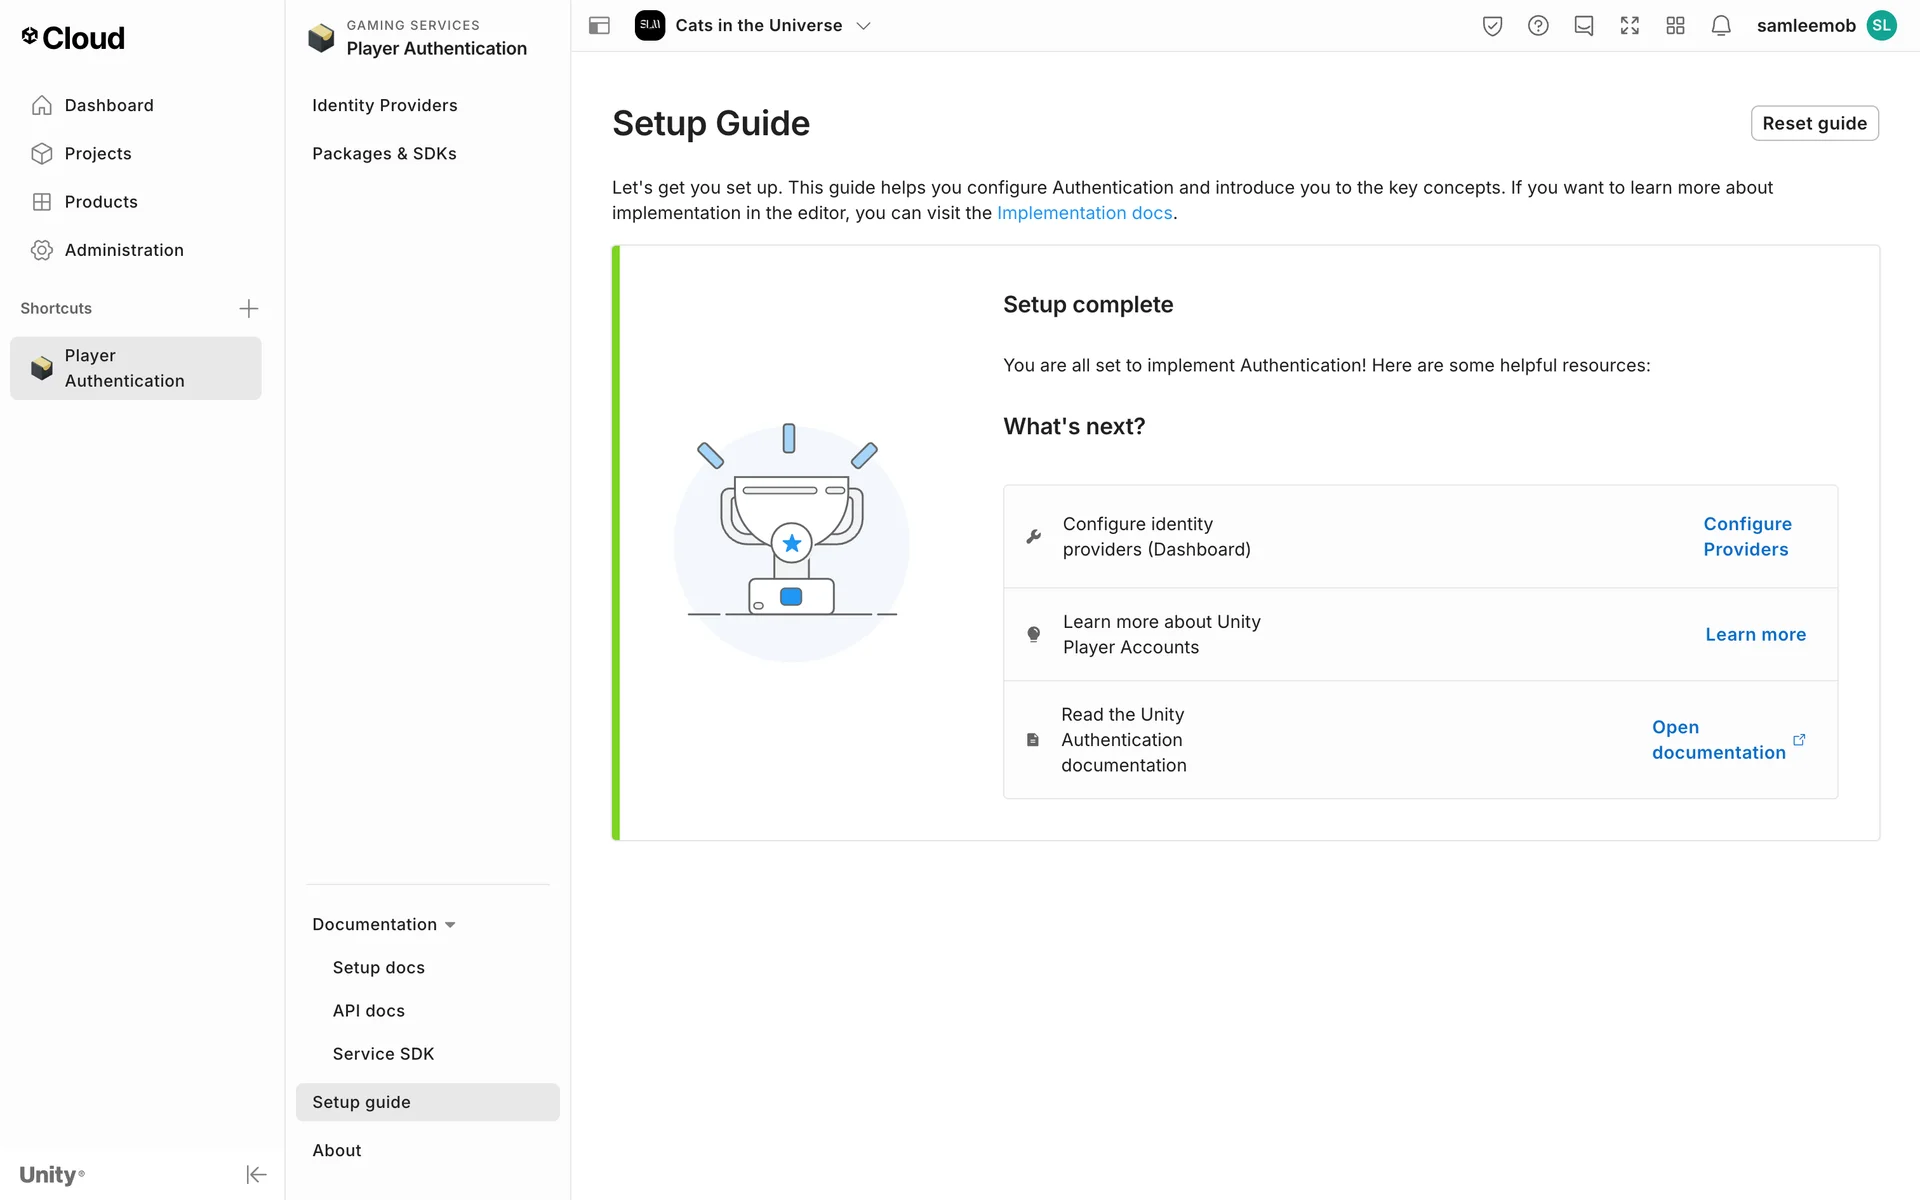Click the Configure Providers link

1747,536
